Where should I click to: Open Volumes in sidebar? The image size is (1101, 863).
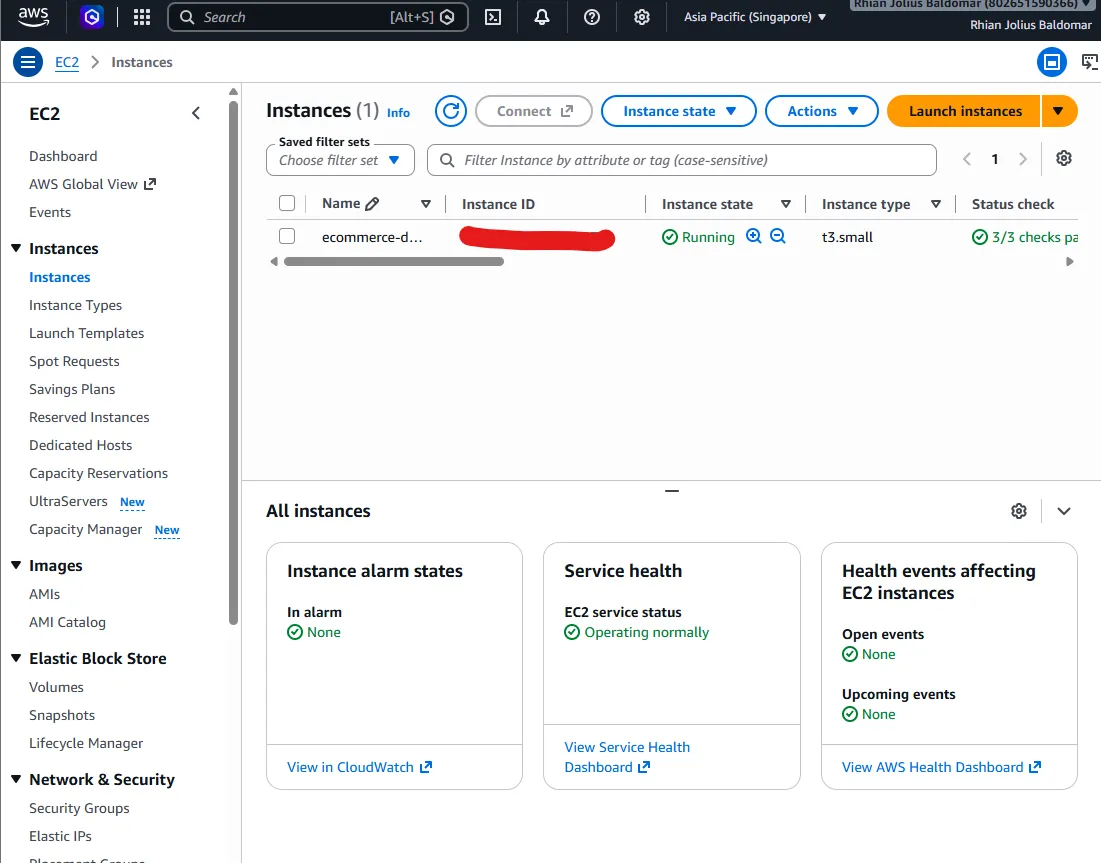tap(56, 687)
